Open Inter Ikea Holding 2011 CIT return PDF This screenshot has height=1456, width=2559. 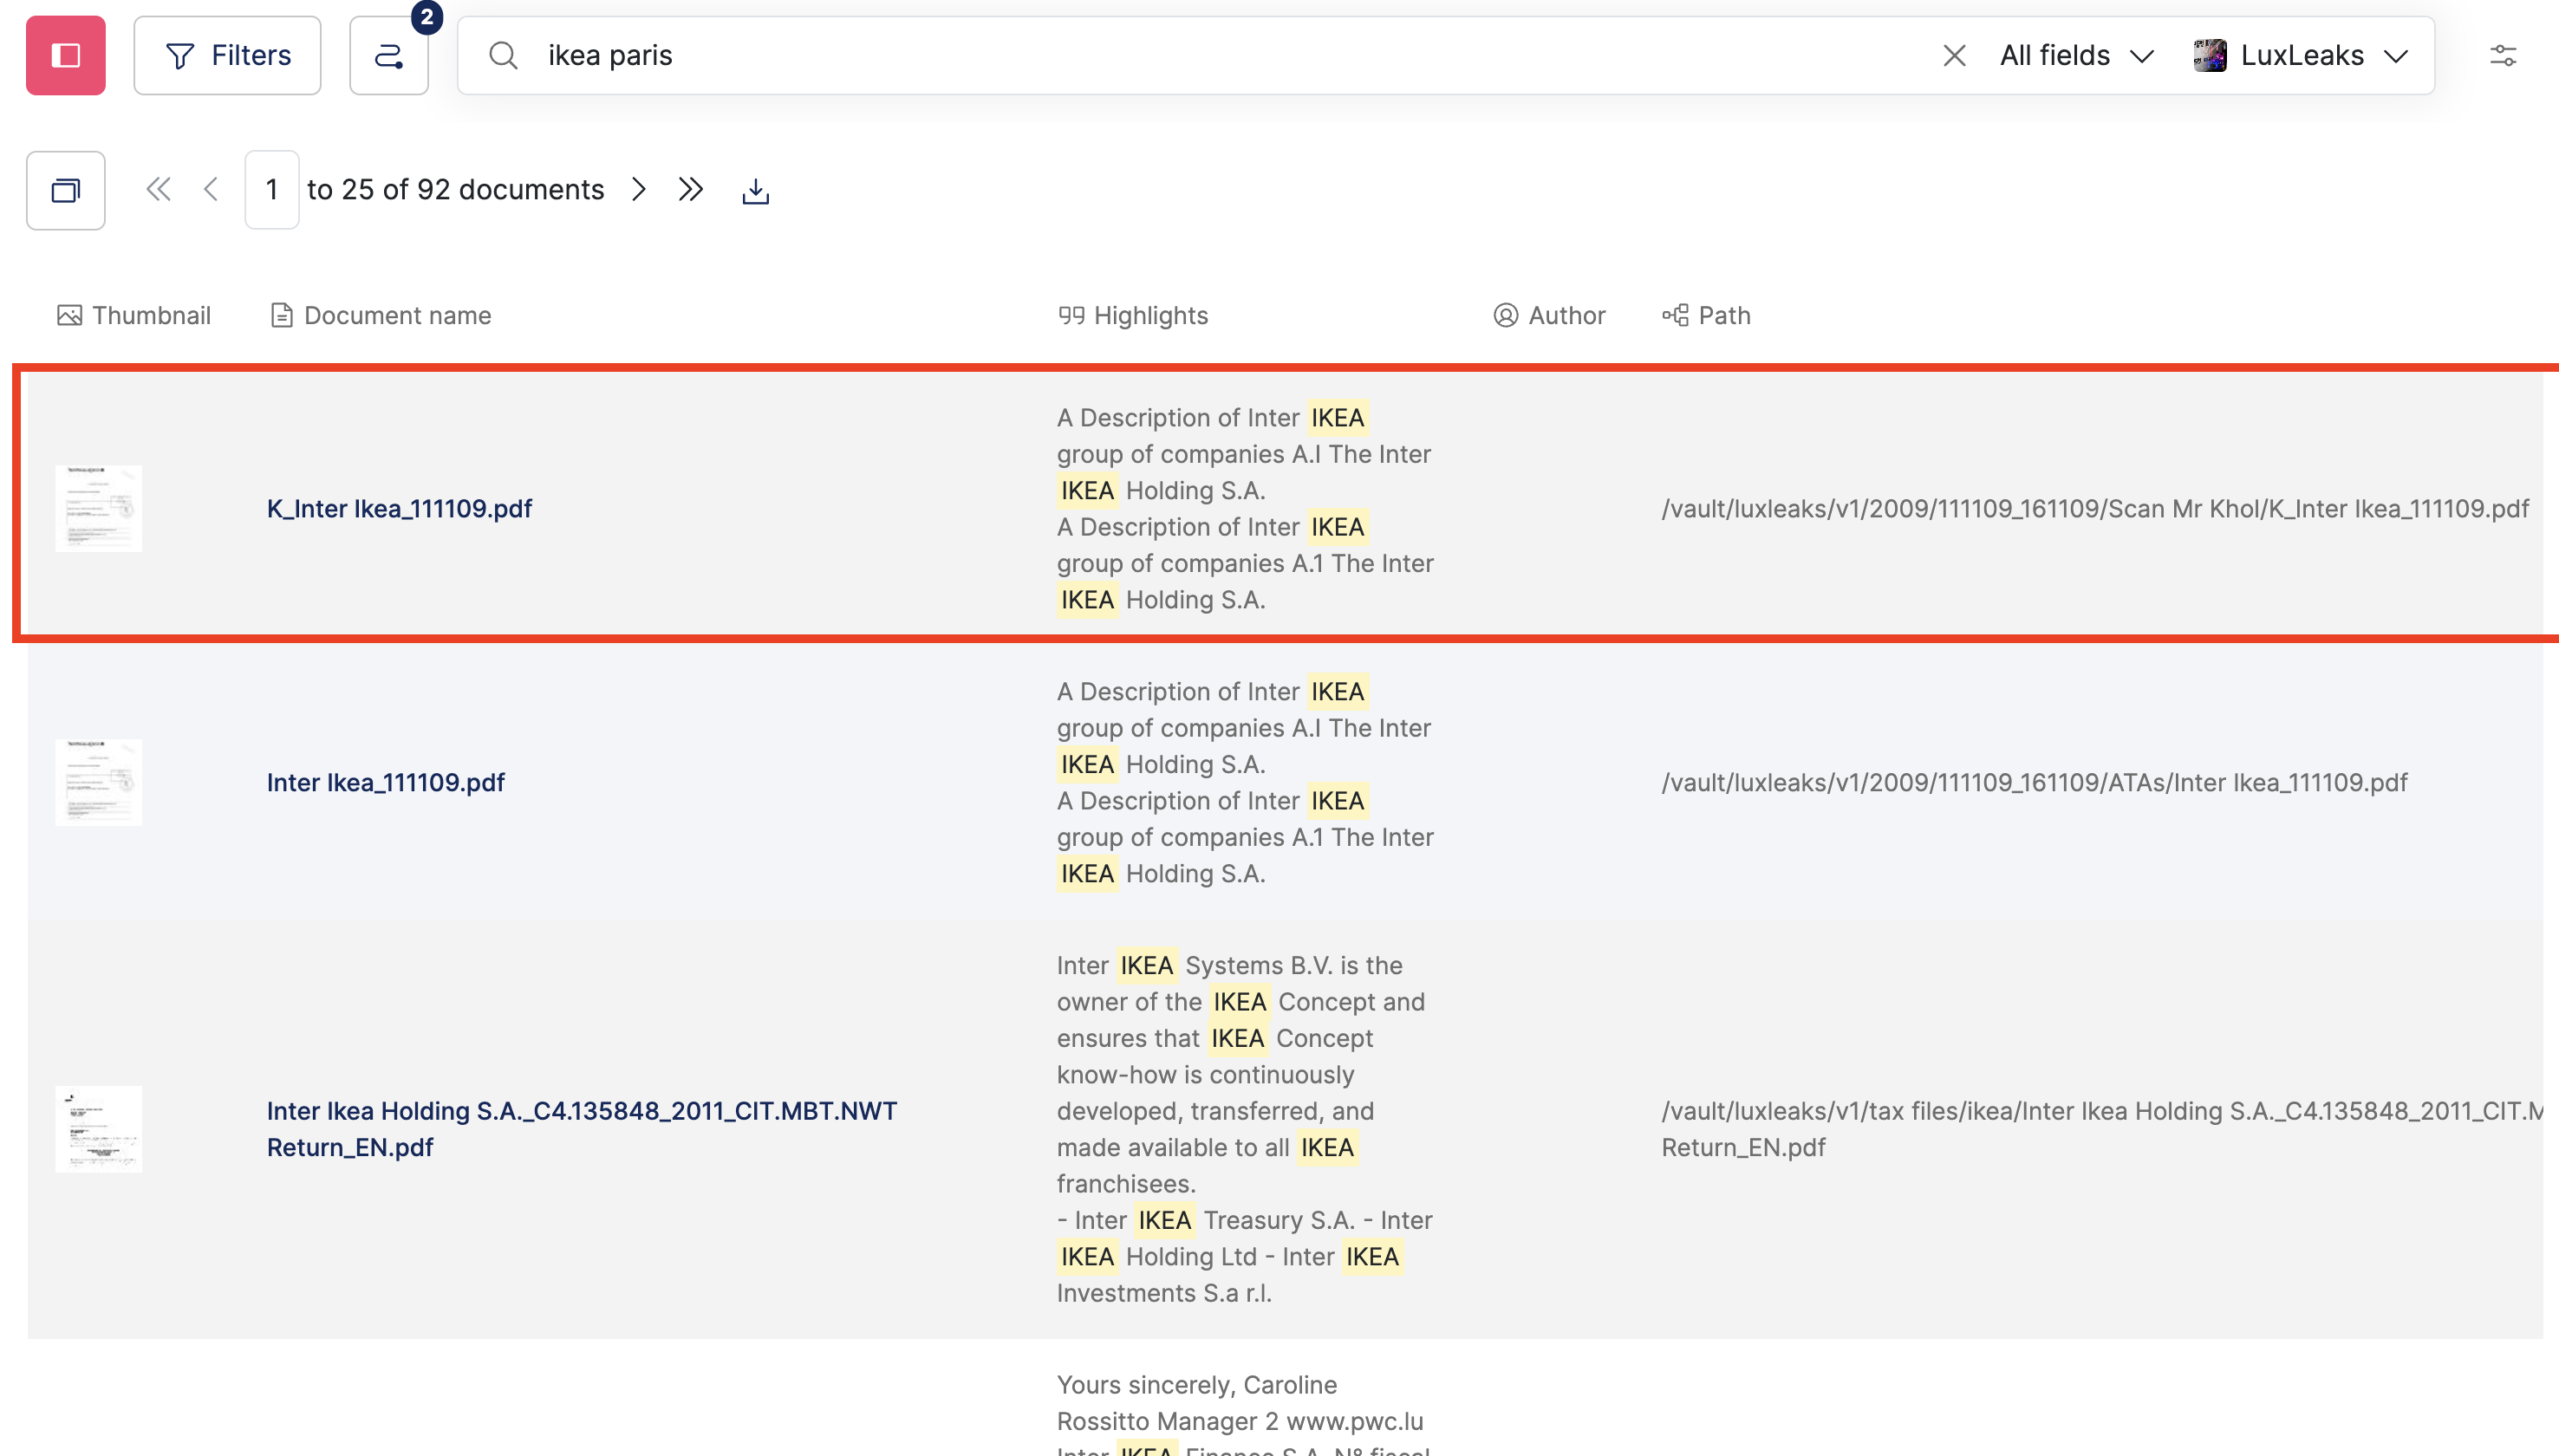click(582, 1128)
